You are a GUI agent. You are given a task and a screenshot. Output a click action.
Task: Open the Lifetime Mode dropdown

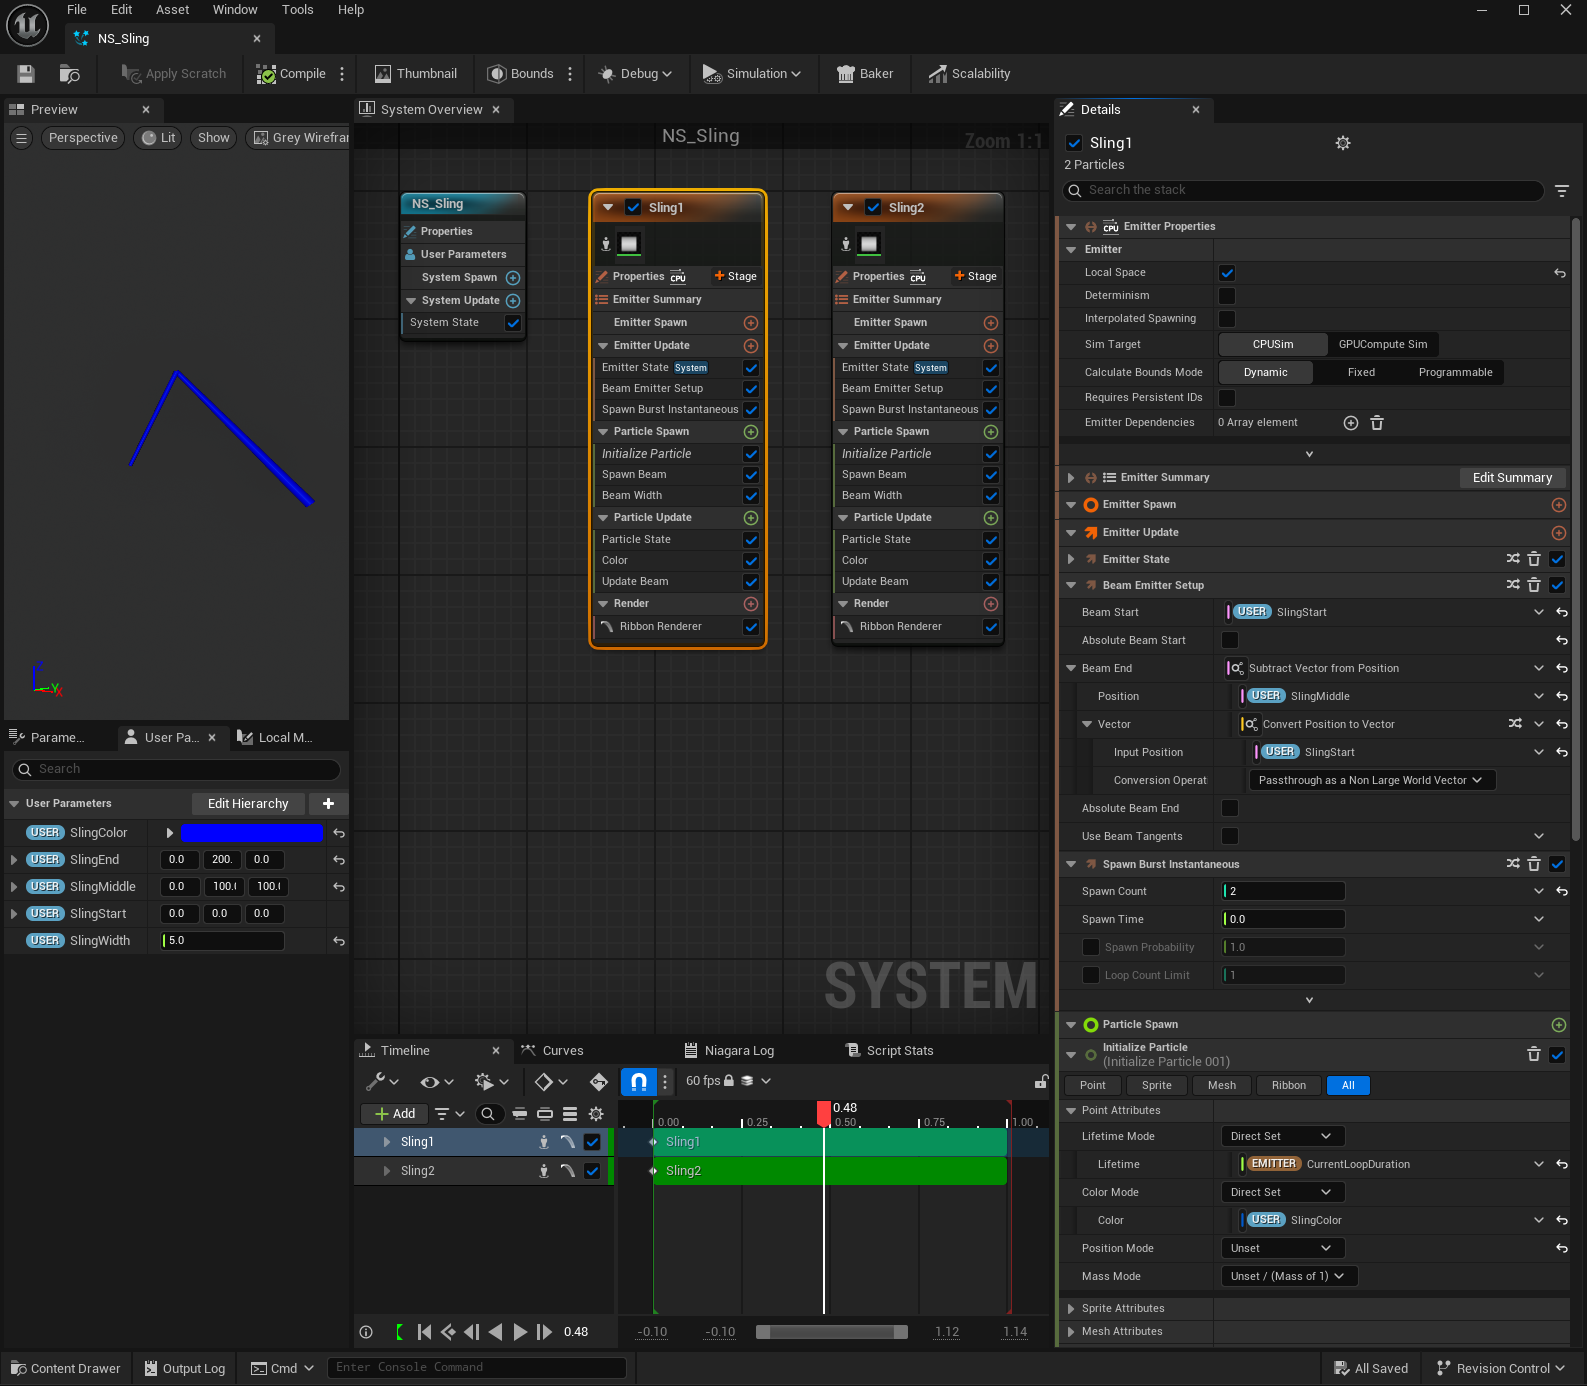(1282, 1136)
